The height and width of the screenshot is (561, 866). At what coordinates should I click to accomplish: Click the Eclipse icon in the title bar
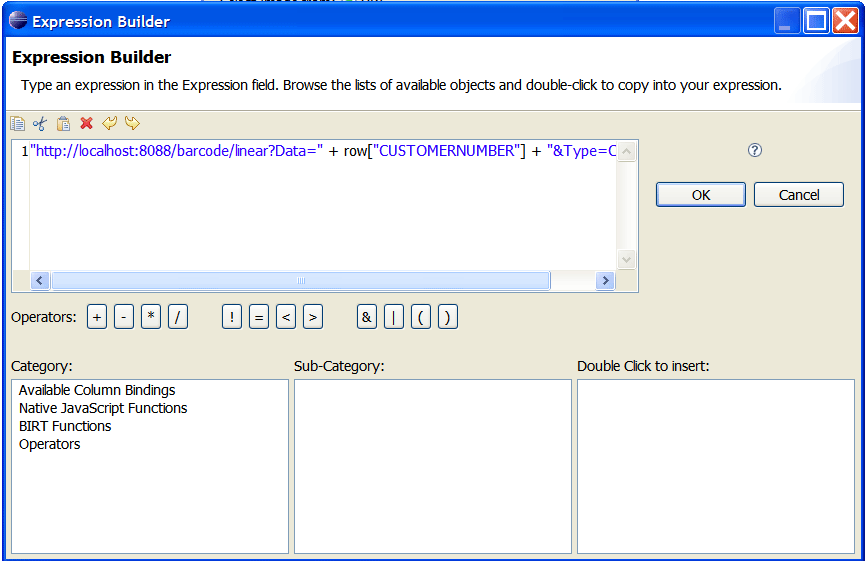coord(18,20)
